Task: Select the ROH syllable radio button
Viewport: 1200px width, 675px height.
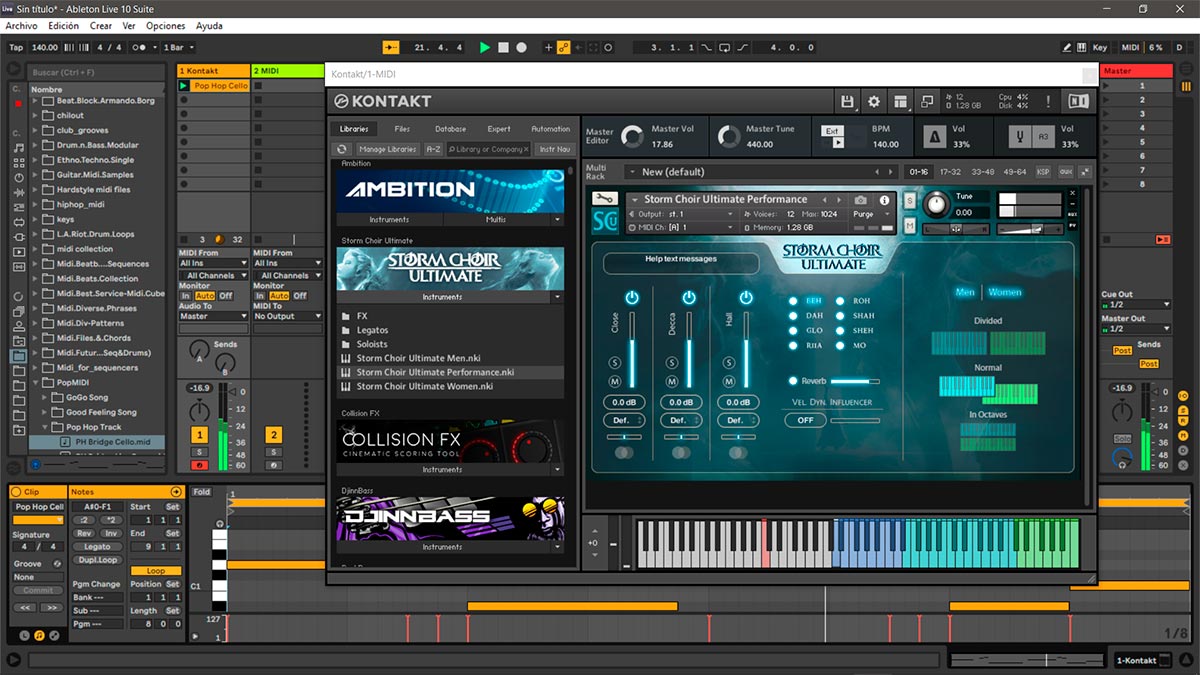Action: 840,301
